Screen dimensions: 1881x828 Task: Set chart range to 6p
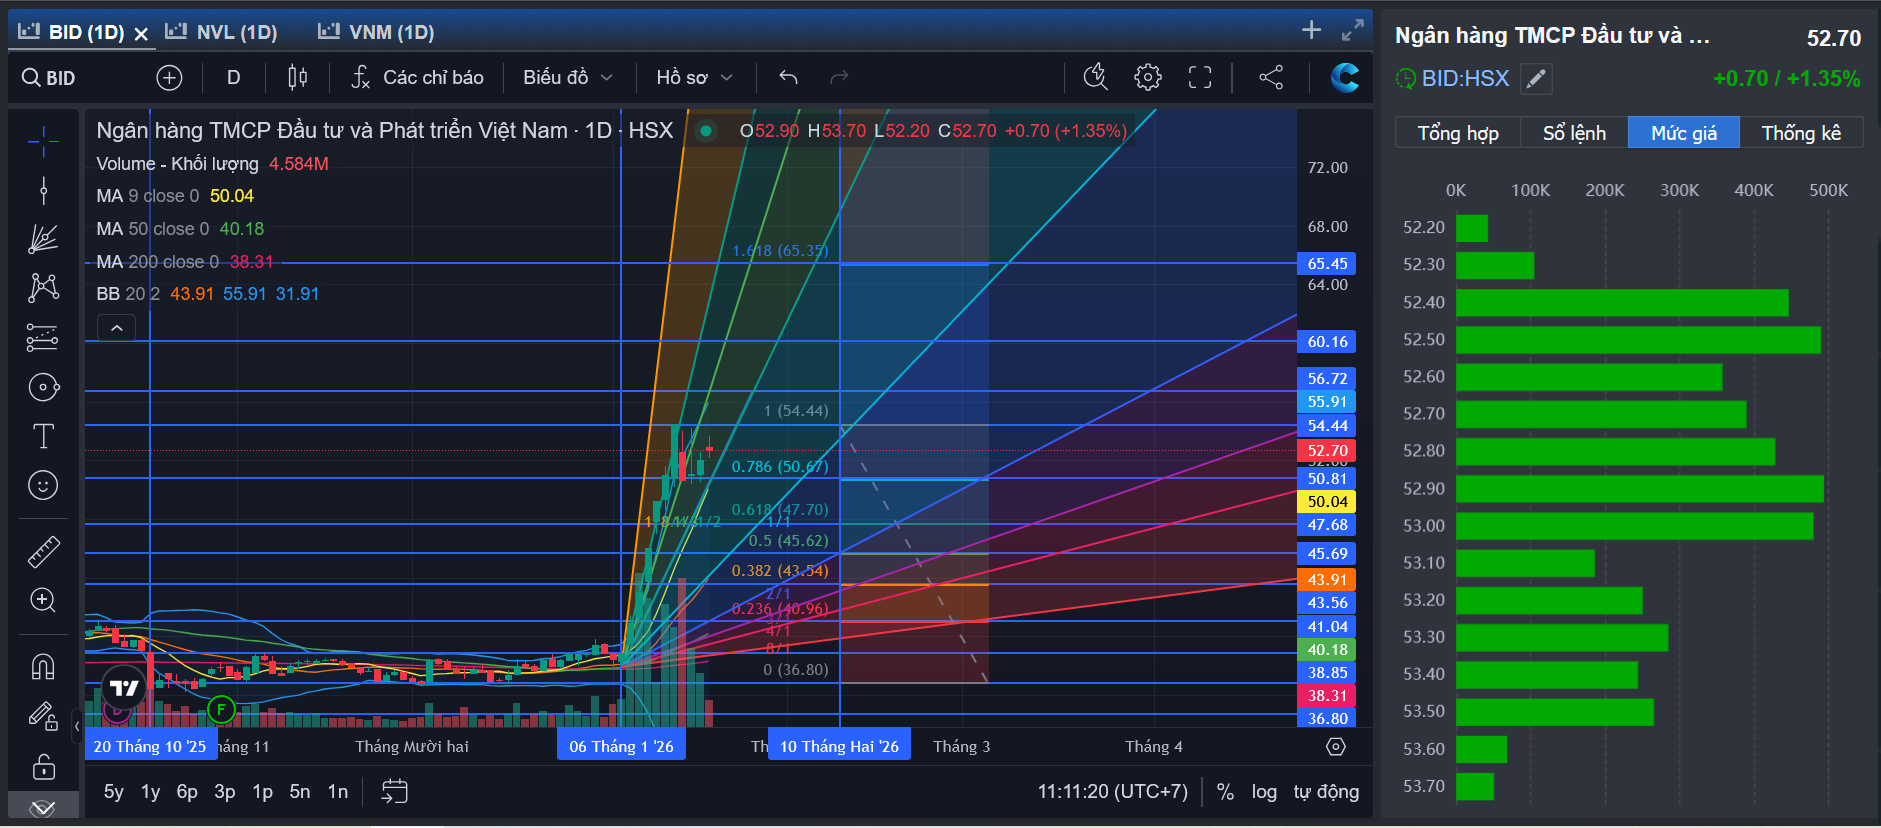187,792
